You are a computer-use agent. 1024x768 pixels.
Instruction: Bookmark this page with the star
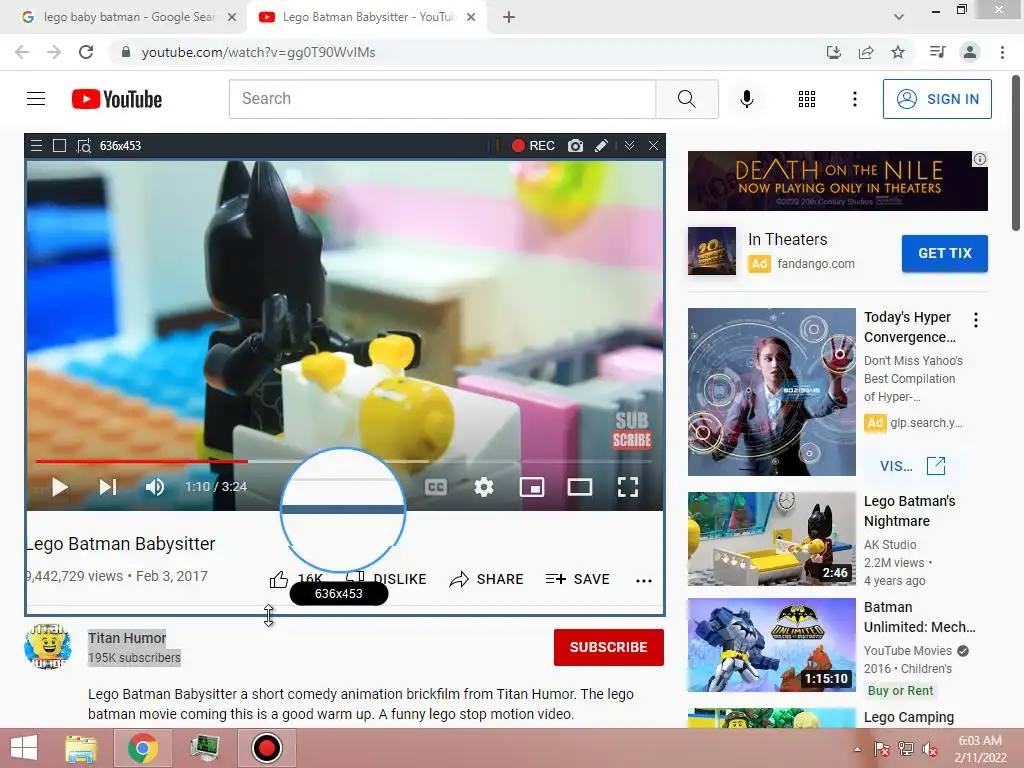(x=898, y=52)
